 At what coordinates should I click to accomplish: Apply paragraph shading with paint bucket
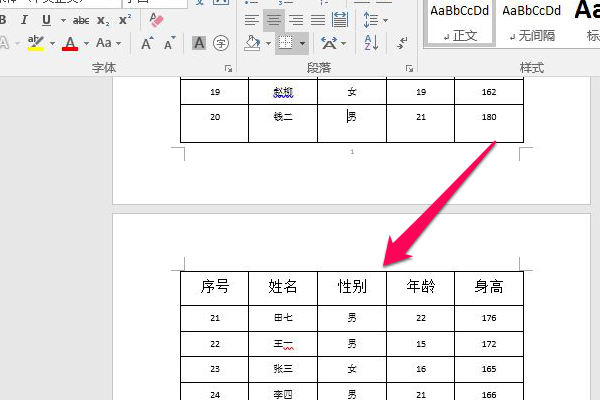click(x=252, y=43)
